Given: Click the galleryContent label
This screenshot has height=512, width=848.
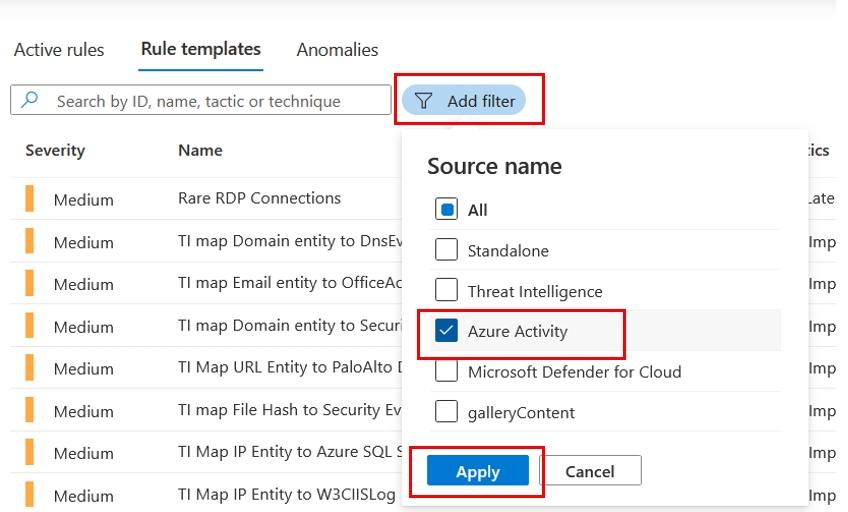Looking at the screenshot, I should [521, 413].
